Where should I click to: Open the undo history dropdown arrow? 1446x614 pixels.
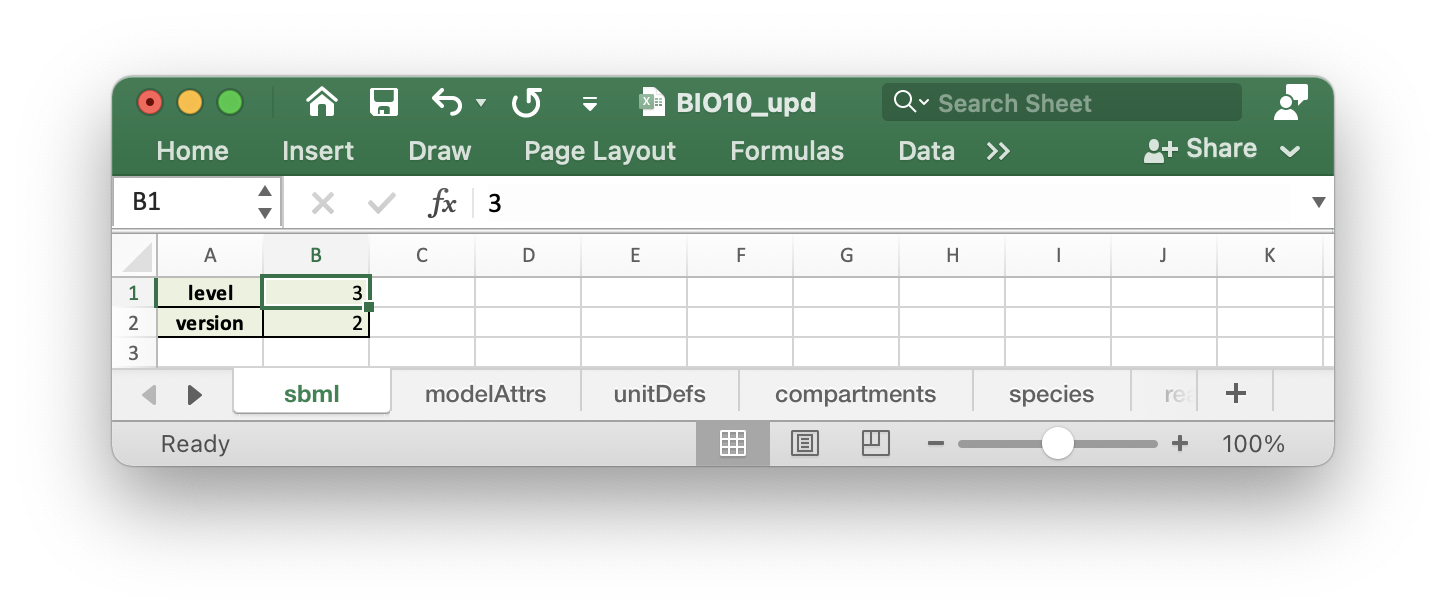(481, 103)
